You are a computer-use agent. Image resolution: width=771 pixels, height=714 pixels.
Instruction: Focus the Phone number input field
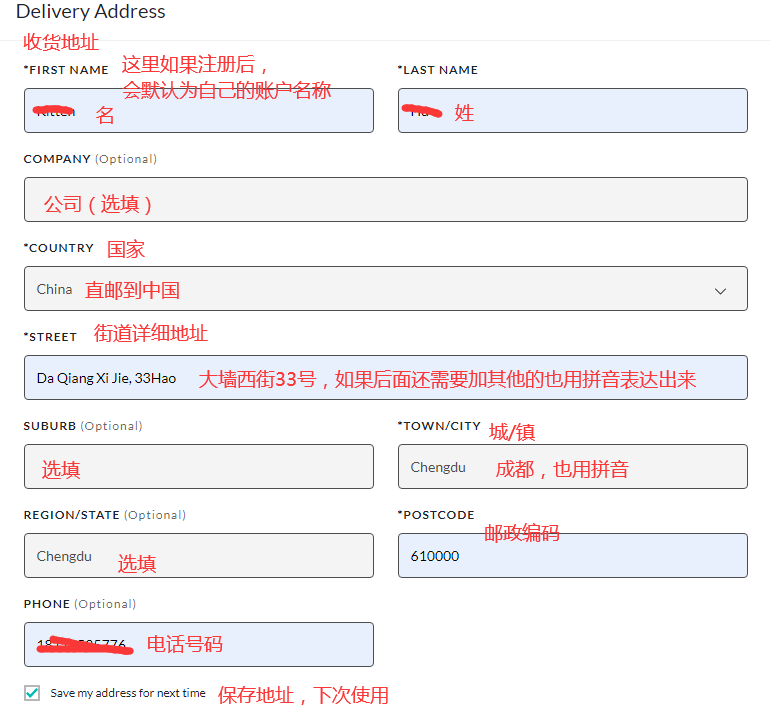point(198,644)
